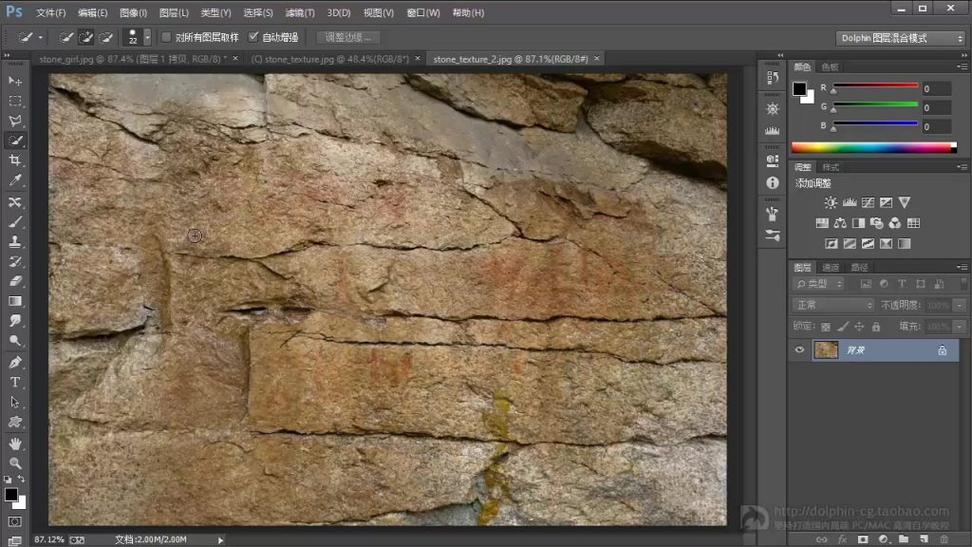Select the Crop tool

(15, 161)
